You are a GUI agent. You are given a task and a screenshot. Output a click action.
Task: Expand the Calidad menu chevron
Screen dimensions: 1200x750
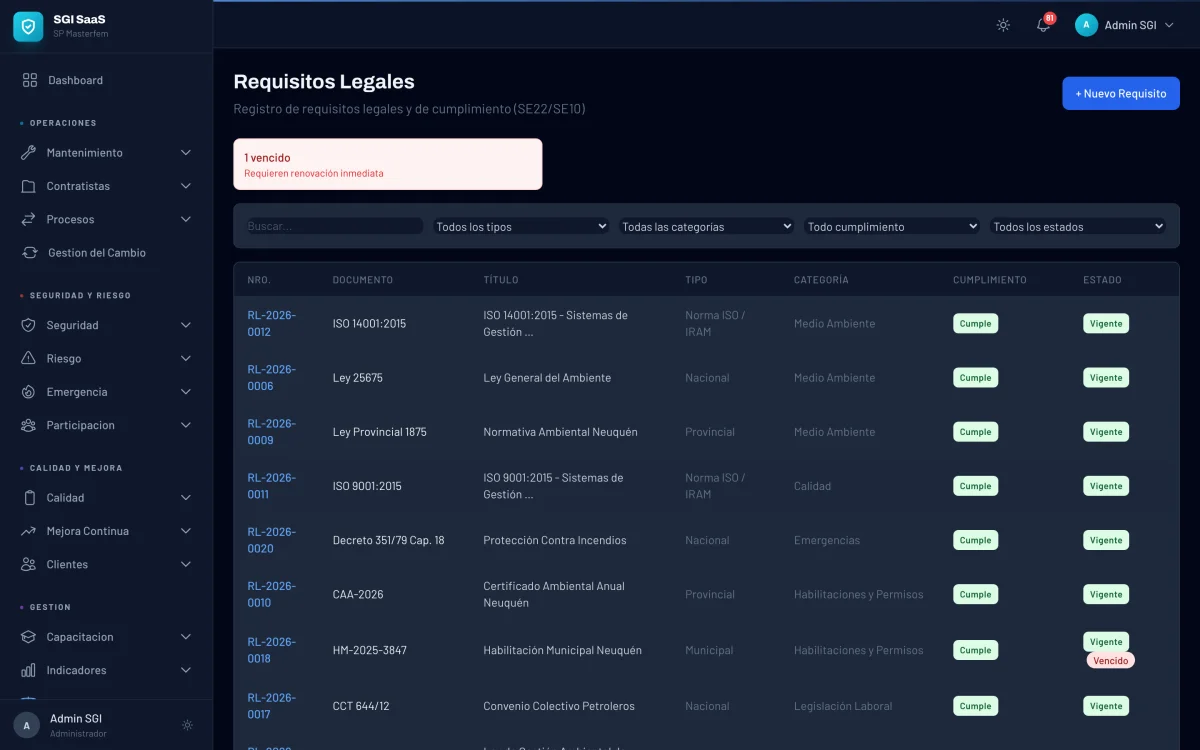point(185,498)
